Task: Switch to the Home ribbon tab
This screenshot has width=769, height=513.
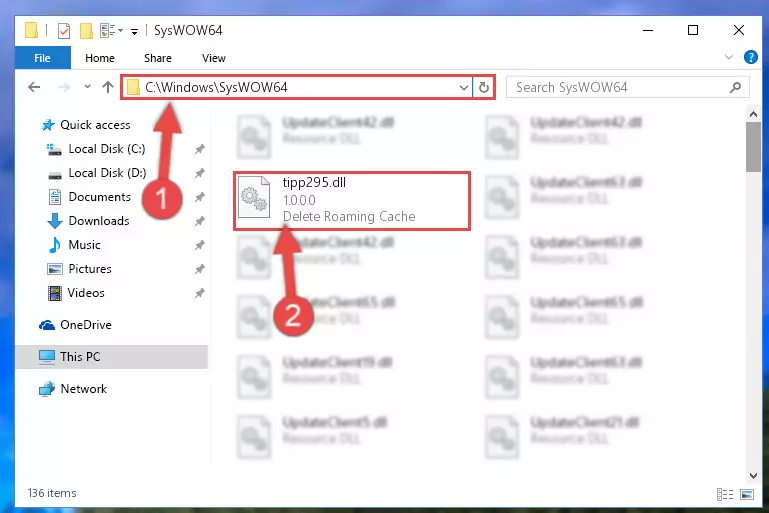Action: coord(100,58)
